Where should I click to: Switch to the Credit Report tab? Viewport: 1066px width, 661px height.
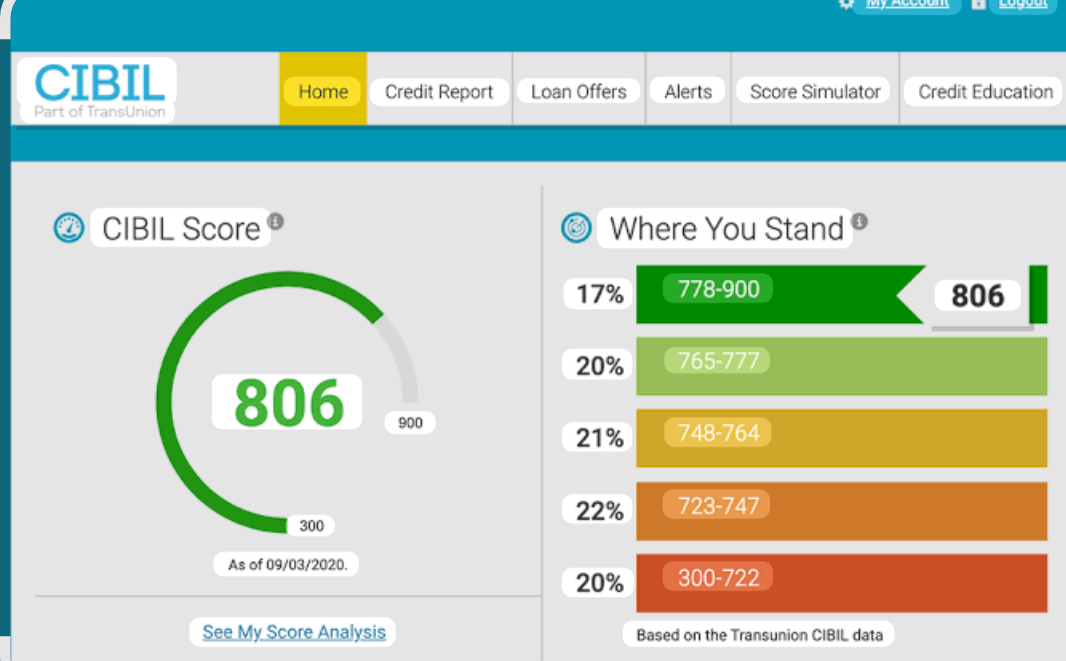439,91
